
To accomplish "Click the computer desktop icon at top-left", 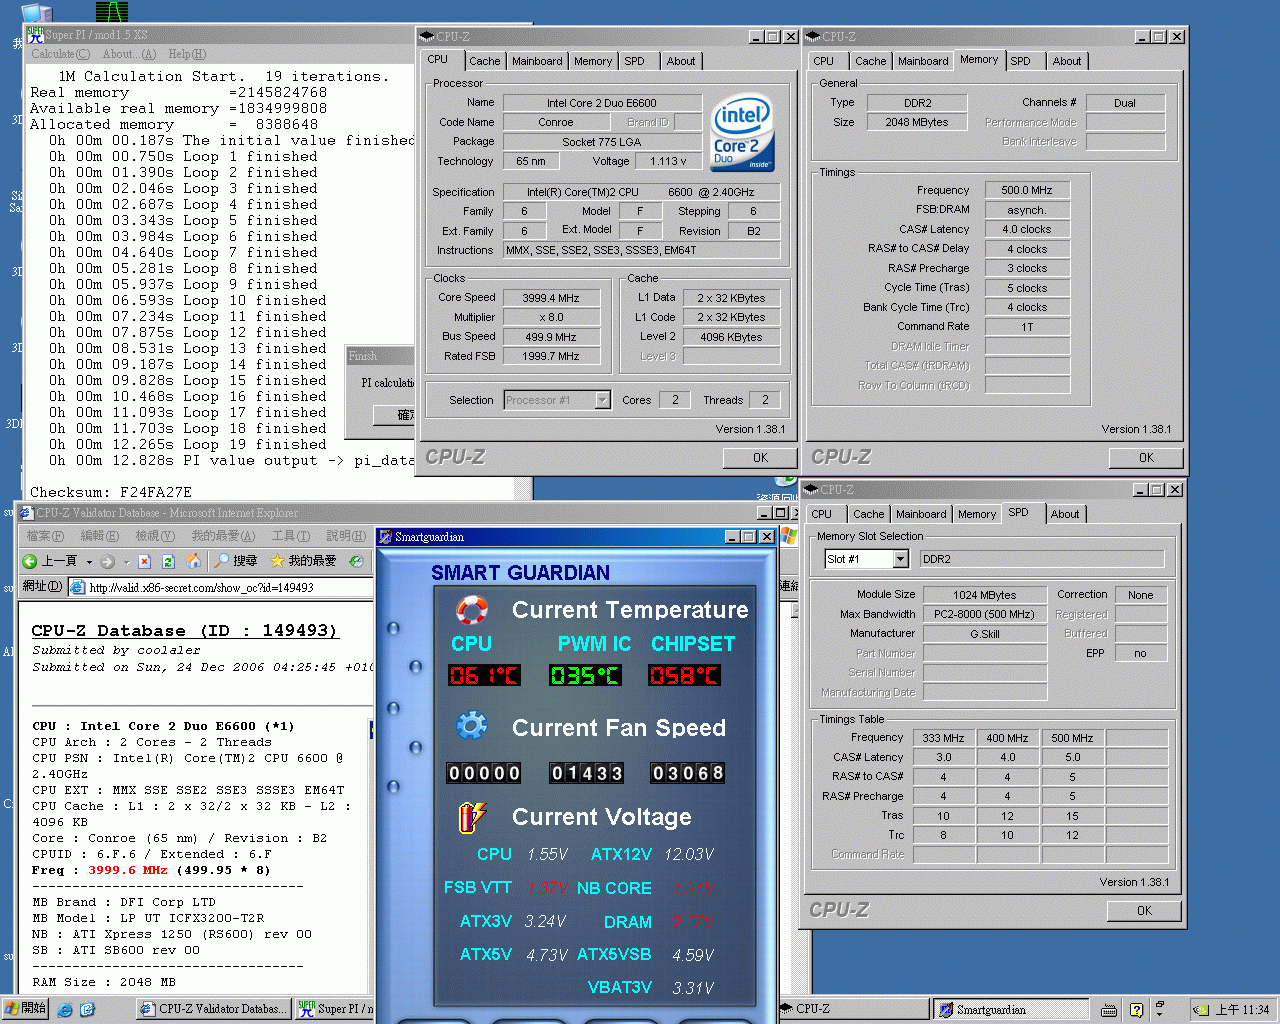I will (x=36, y=12).
